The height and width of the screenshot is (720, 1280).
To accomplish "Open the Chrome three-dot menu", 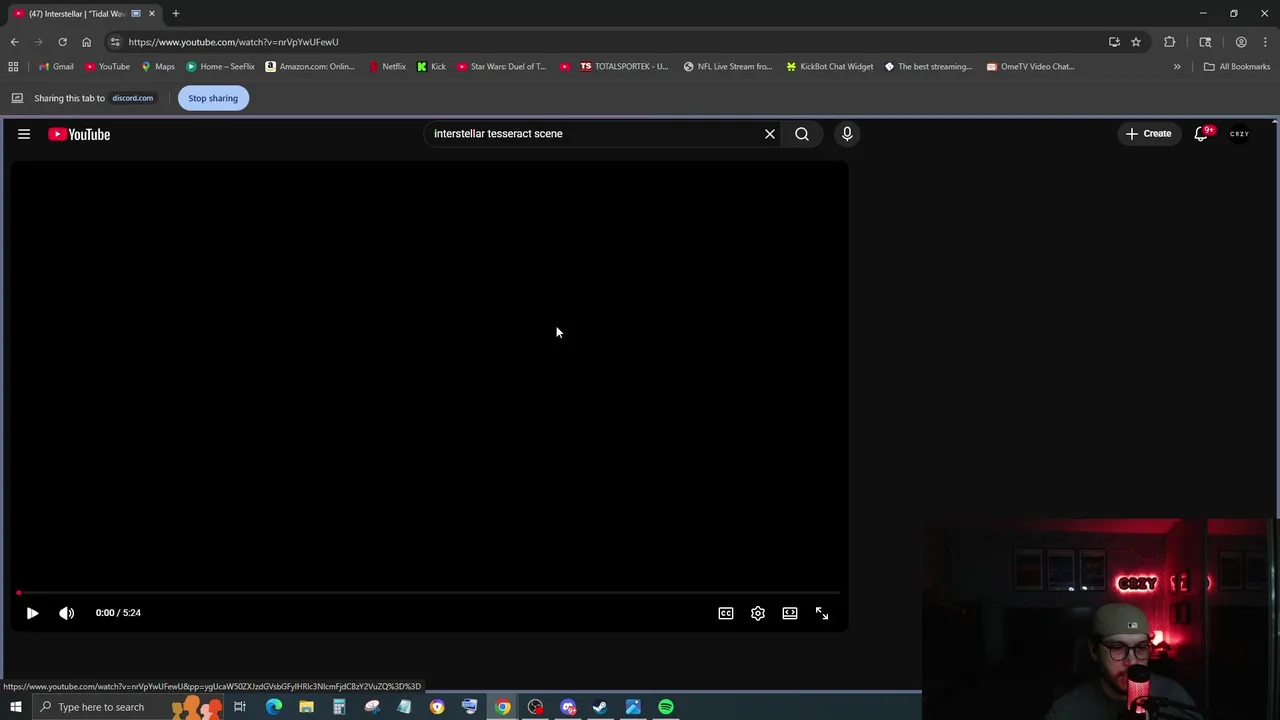I will (1265, 42).
